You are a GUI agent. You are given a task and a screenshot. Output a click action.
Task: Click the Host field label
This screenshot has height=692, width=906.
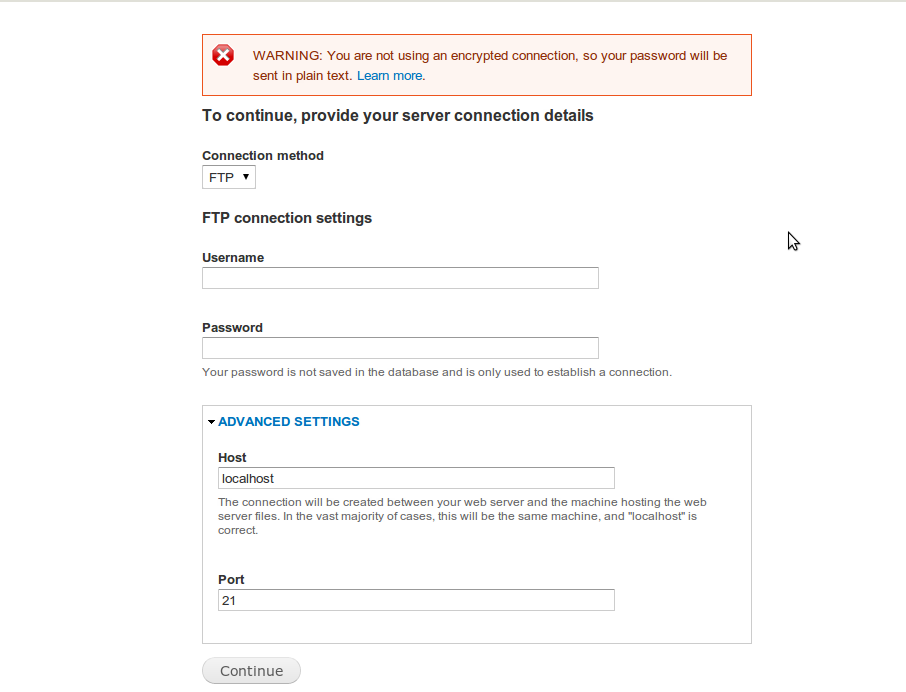[x=232, y=458]
